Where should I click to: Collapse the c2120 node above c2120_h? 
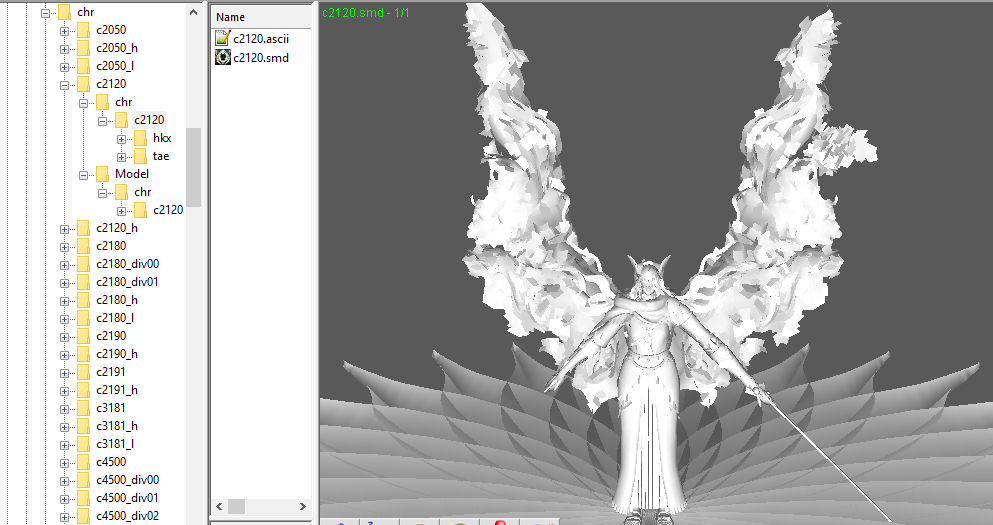pyautogui.click(x=64, y=85)
